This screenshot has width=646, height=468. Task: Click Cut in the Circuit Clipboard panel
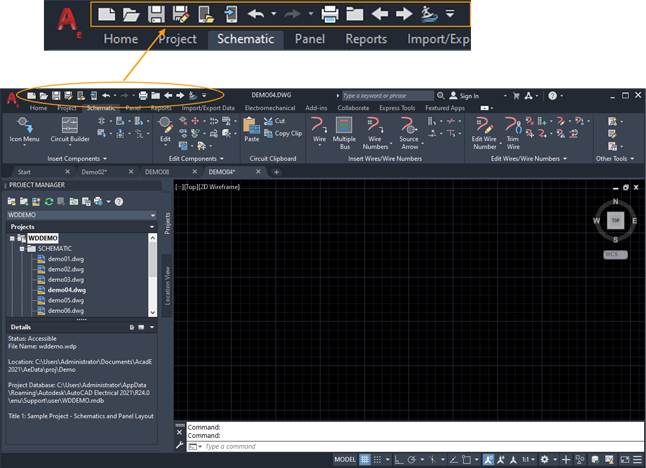click(x=274, y=121)
